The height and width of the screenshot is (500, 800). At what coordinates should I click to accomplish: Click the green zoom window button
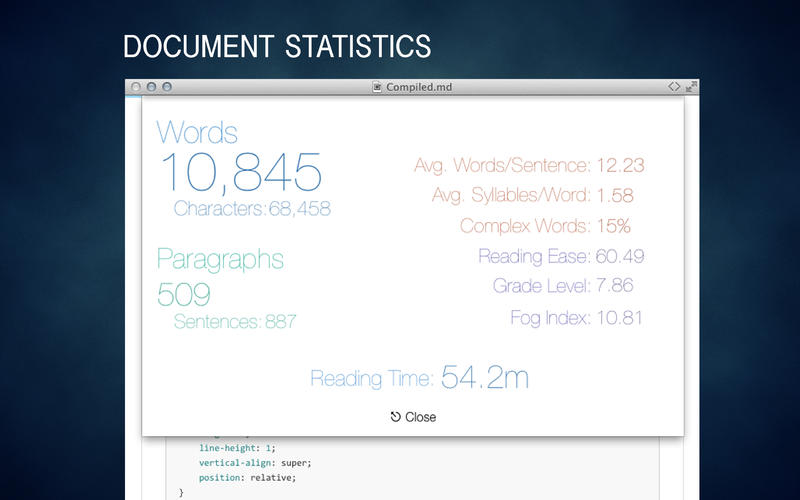point(167,88)
